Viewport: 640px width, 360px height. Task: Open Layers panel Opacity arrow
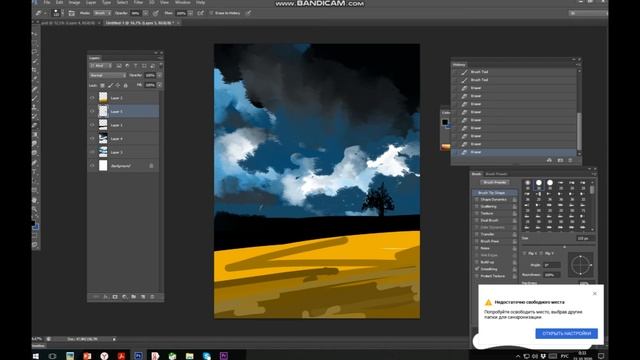[x=159, y=76]
